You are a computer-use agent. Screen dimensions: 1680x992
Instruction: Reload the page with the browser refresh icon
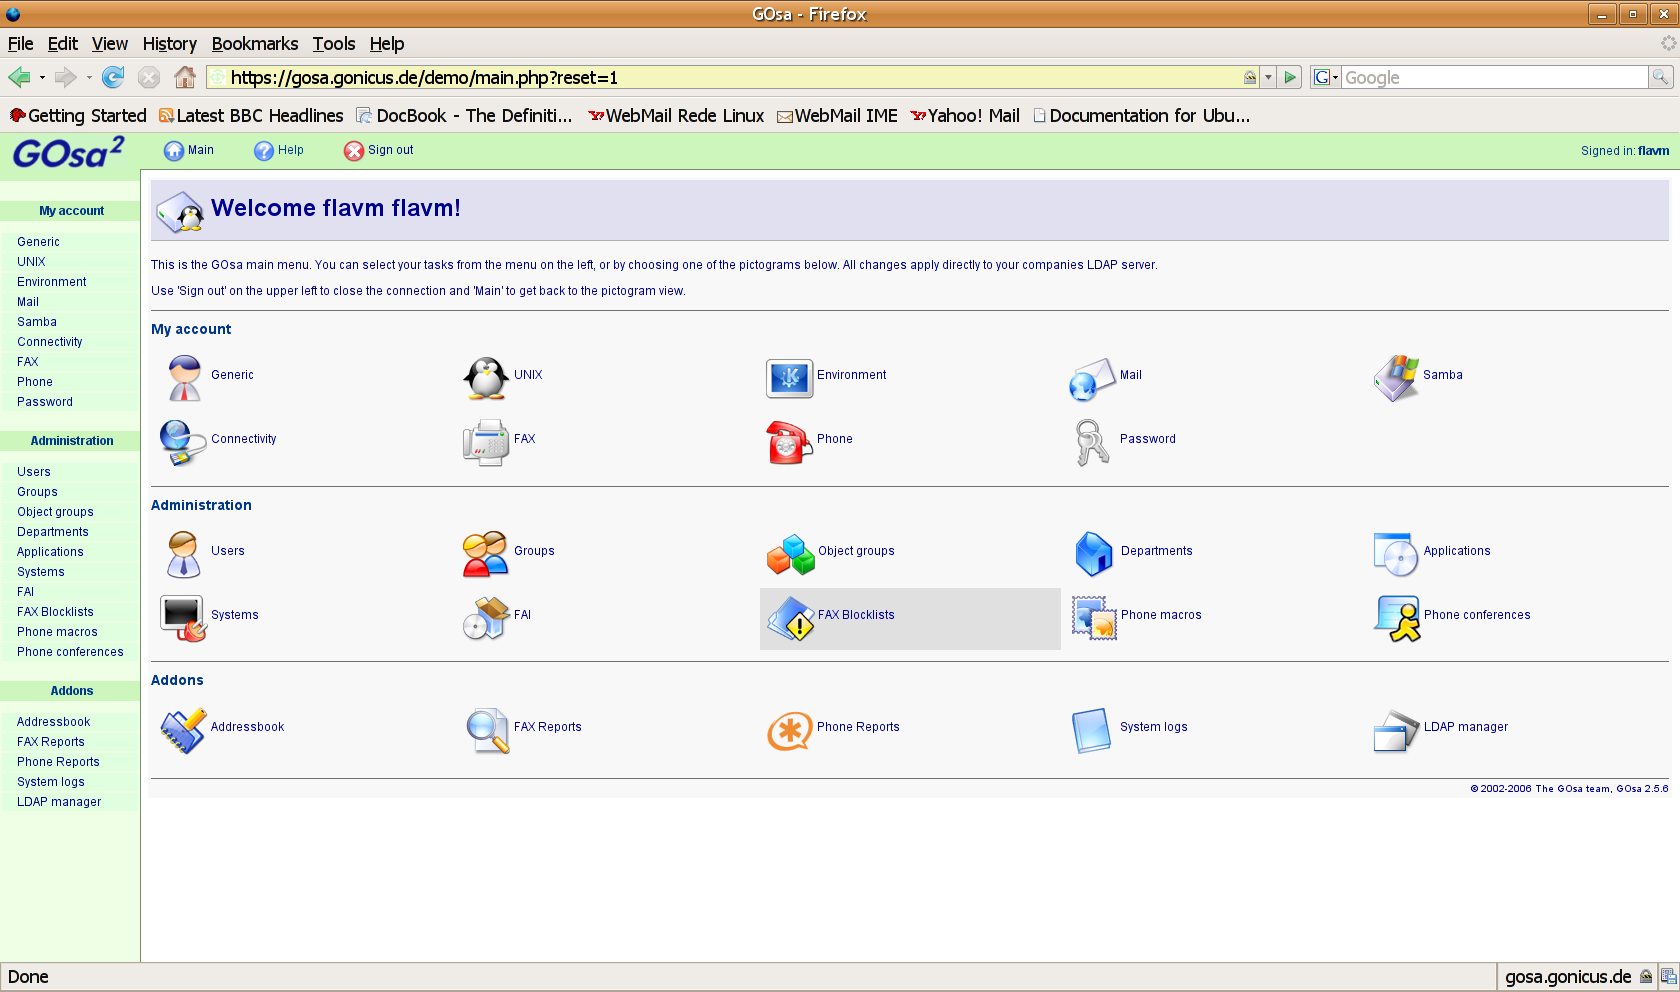(113, 77)
